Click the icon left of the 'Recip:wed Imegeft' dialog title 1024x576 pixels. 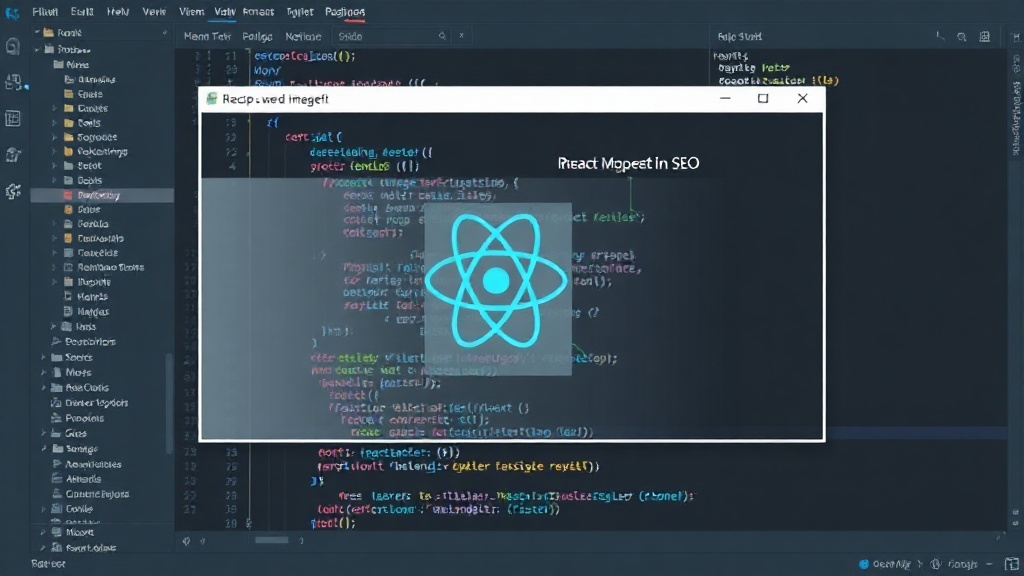pyautogui.click(x=211, y=99)
